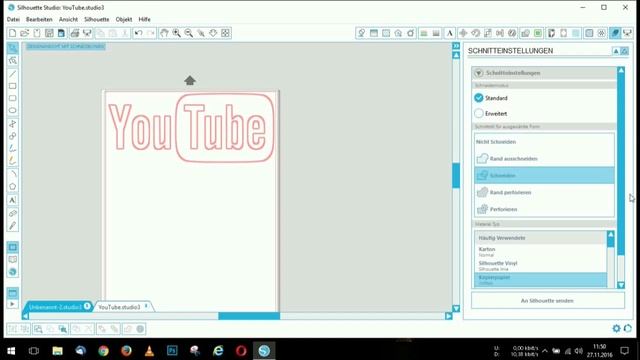
Task: Choose Schneiden cut style
Action: coord(544,175)
